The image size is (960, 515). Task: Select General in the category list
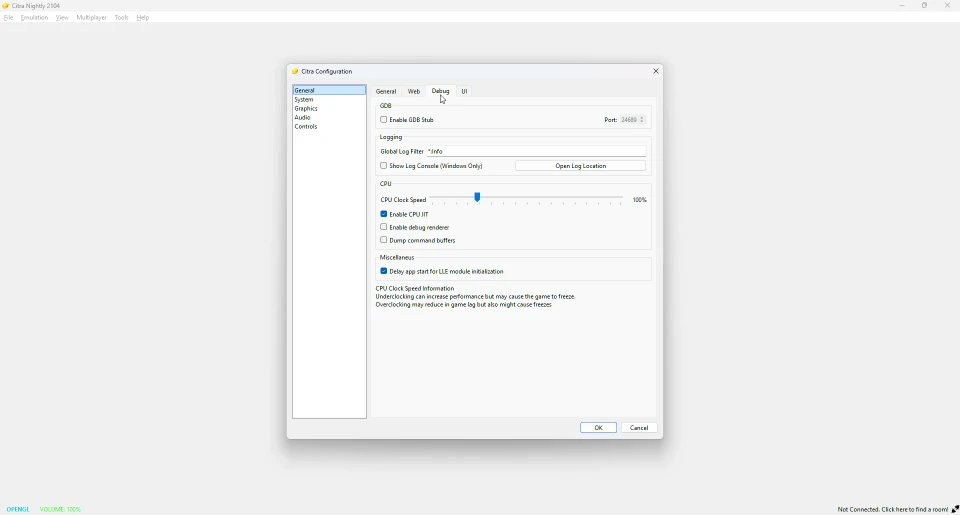[329, 90]
